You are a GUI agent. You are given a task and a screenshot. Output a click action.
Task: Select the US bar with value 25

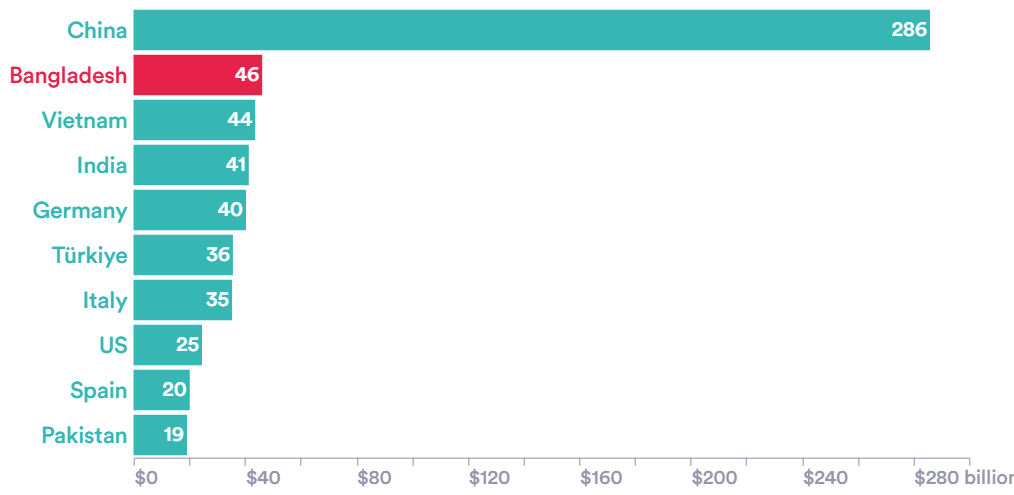coord(168,345)
